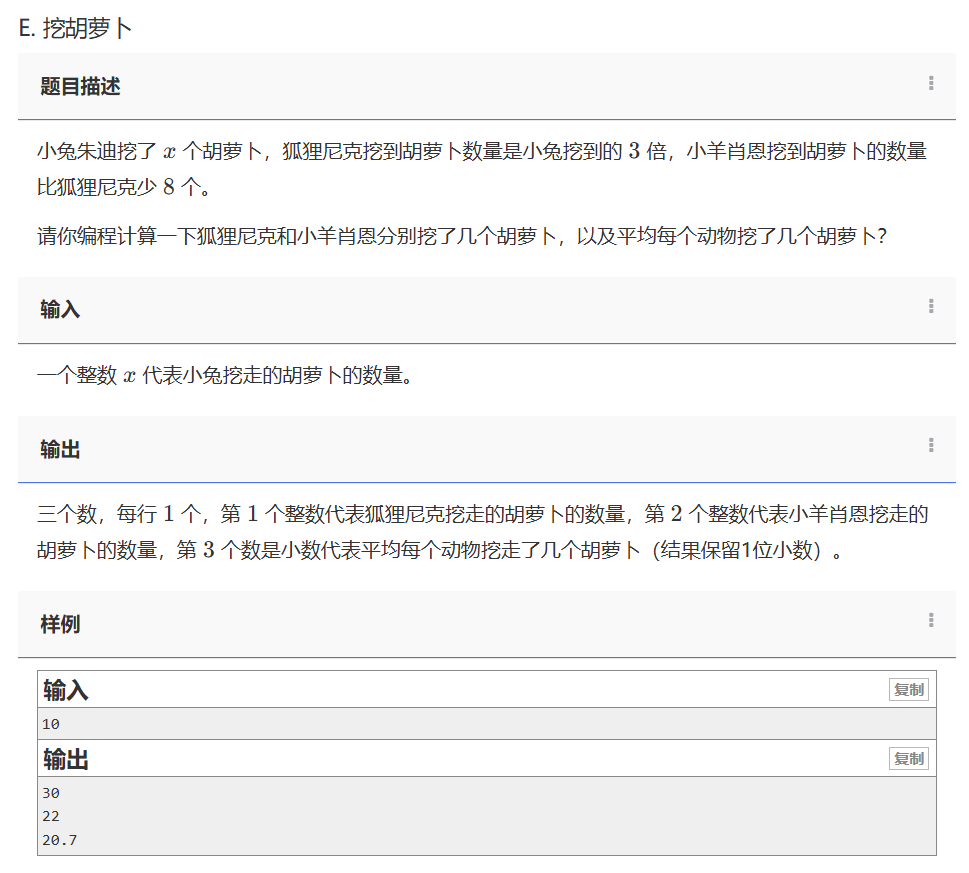Click the sample output line 30
Screen dimensions: 969x873
click(51, 793)
